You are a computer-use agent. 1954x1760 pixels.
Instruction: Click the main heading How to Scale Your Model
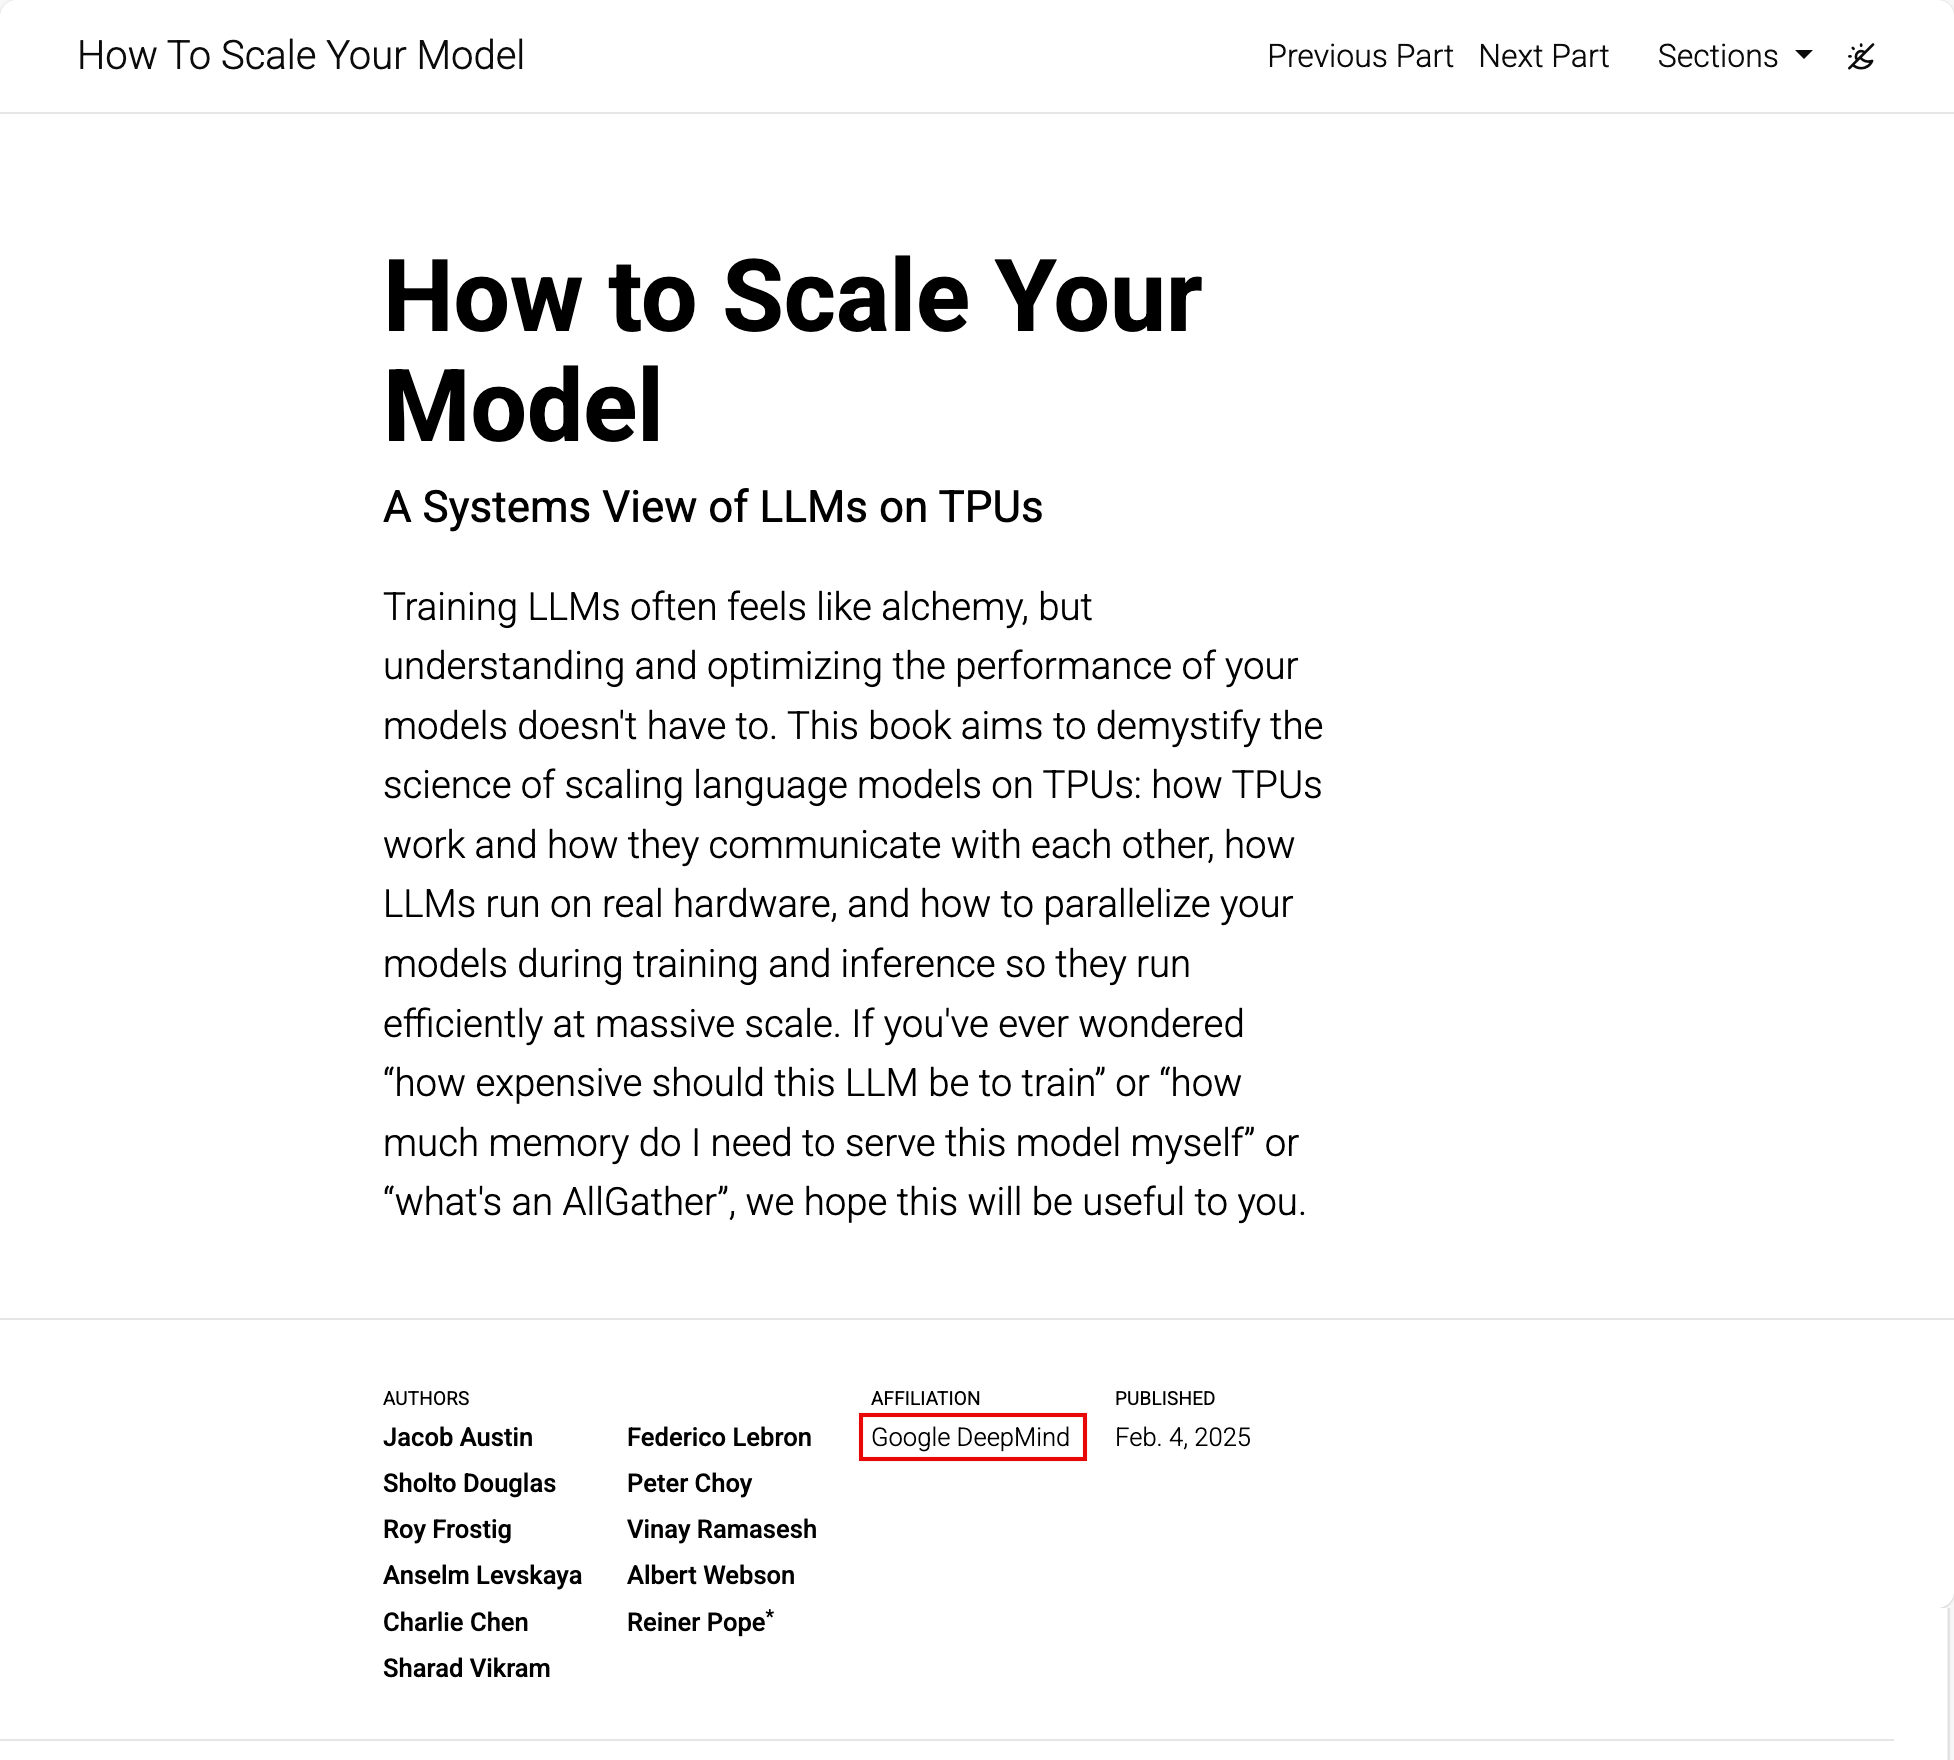click(x=792, y=350)
